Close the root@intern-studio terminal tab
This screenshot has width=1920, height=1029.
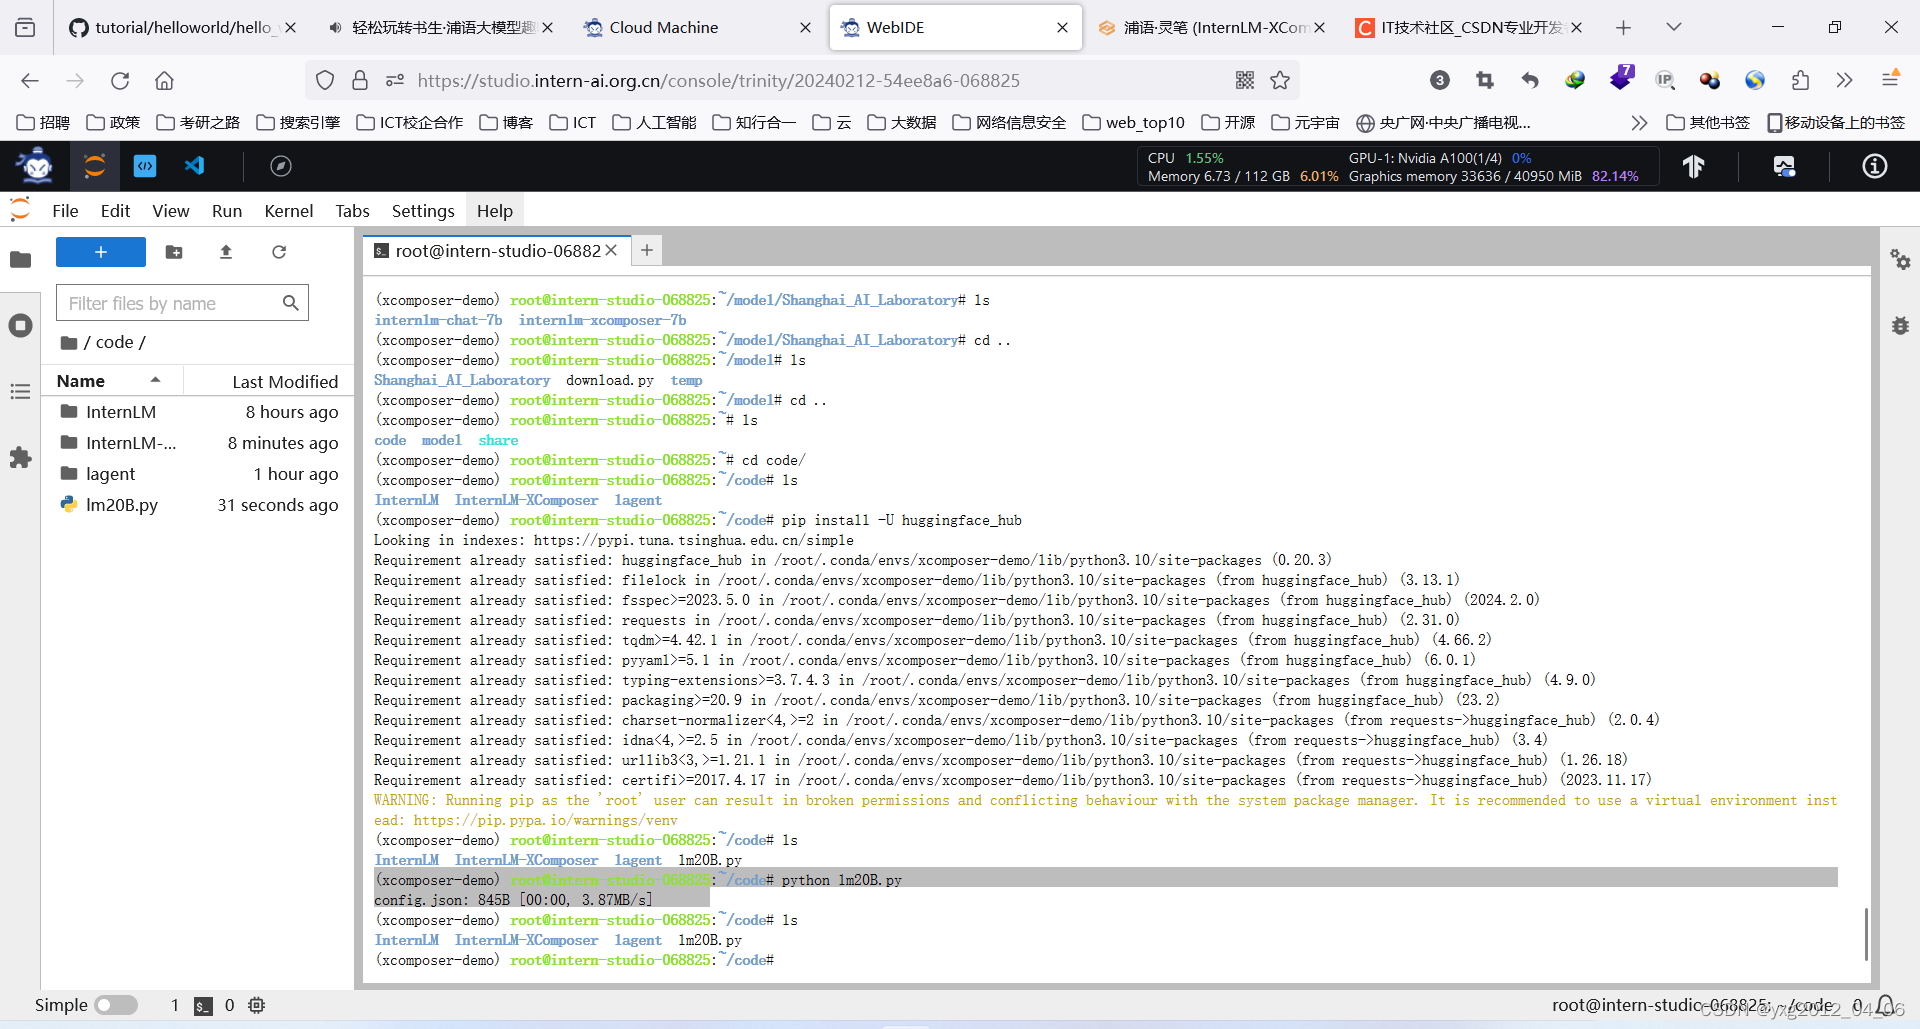(x=611, y=251)
